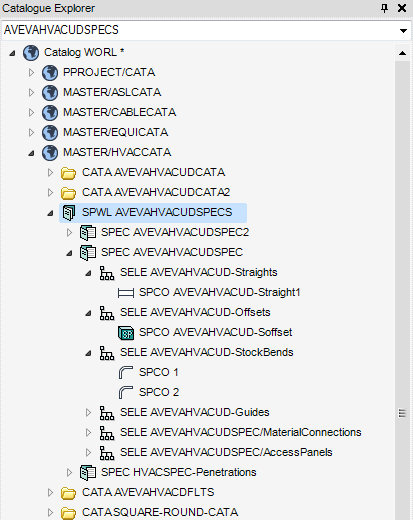Expand SPEC AVEVAHVACUDSPEC2 node

coord(69,232)
